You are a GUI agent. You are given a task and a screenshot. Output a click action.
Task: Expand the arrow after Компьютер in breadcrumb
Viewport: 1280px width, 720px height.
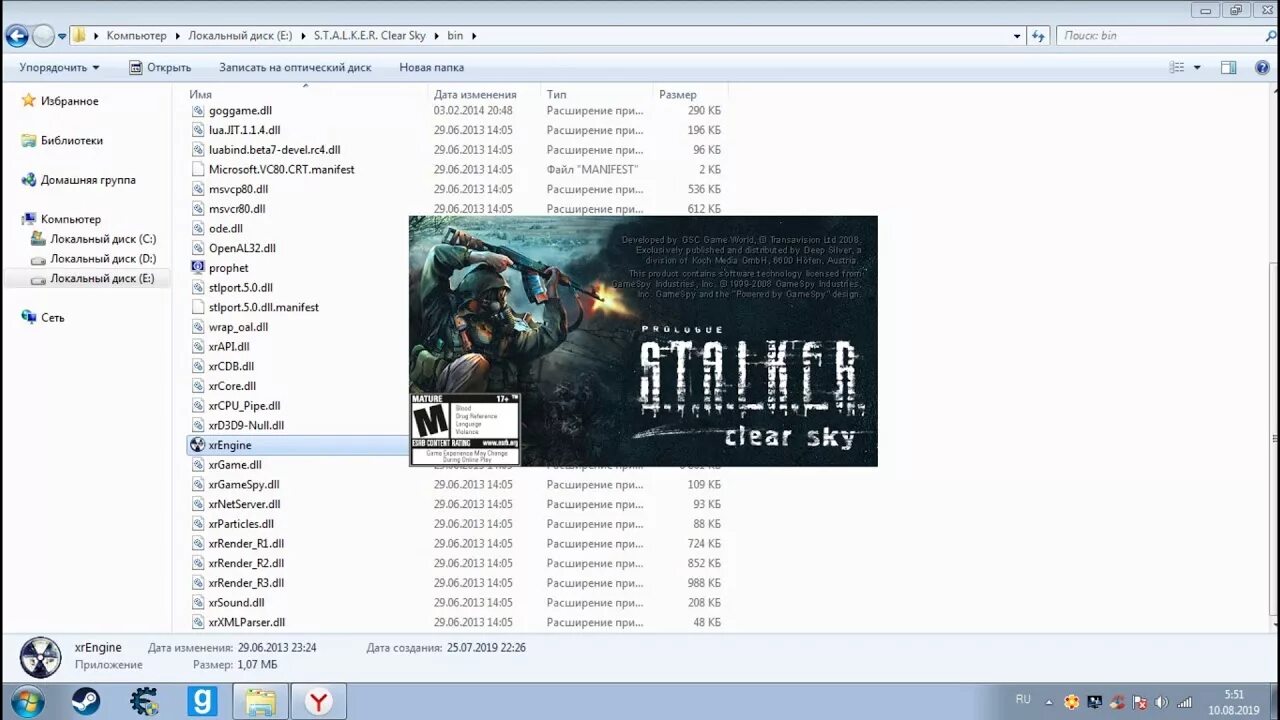coord(178,35)
